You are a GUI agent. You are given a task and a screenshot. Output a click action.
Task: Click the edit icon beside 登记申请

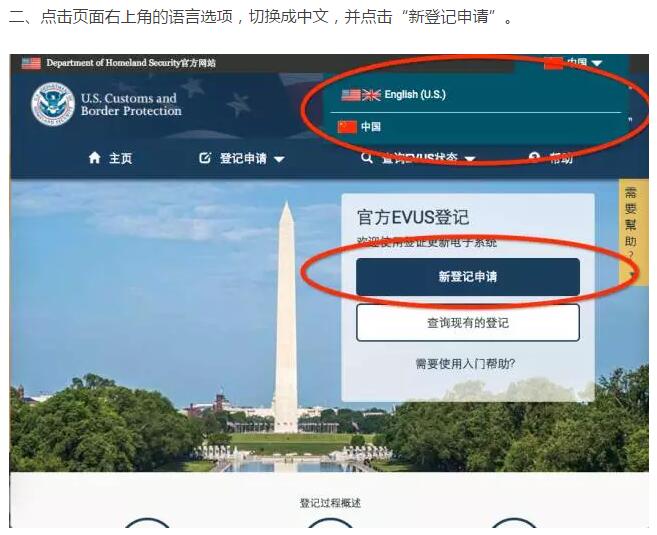coord(204,158)
